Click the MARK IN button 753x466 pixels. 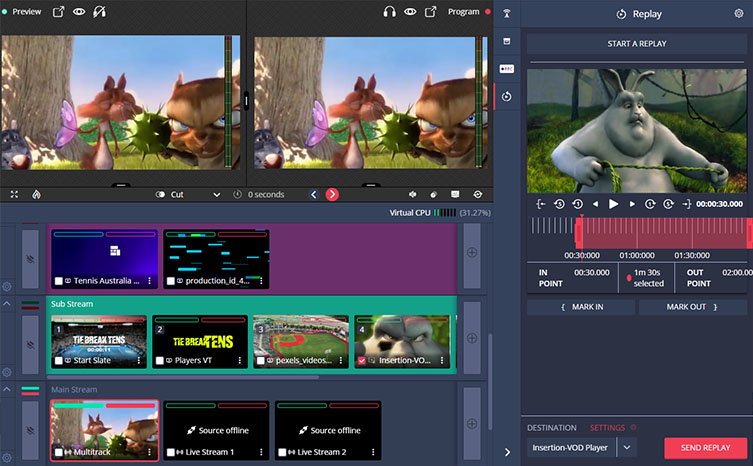tap(581, 307)
